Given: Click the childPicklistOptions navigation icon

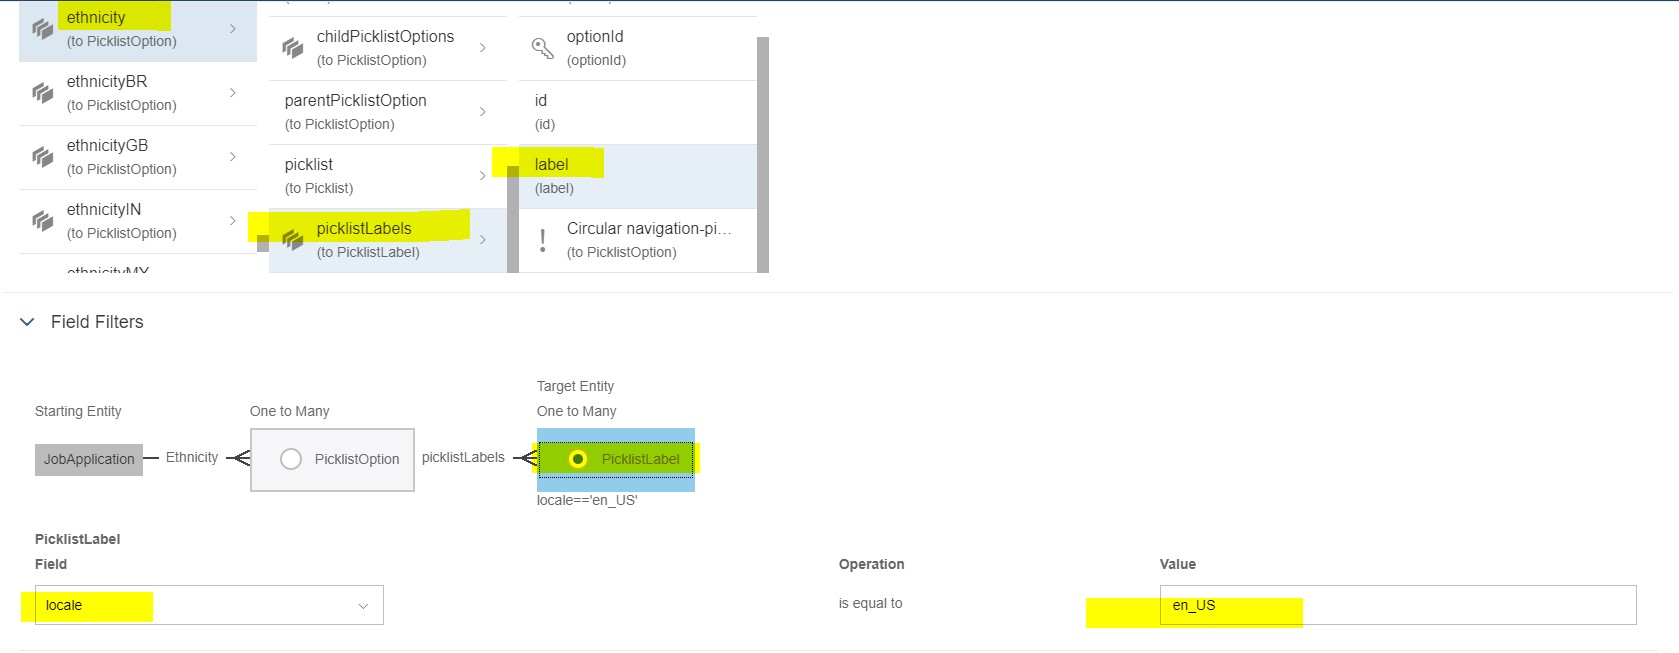Looking at the screenshot, I should [292, 48].
